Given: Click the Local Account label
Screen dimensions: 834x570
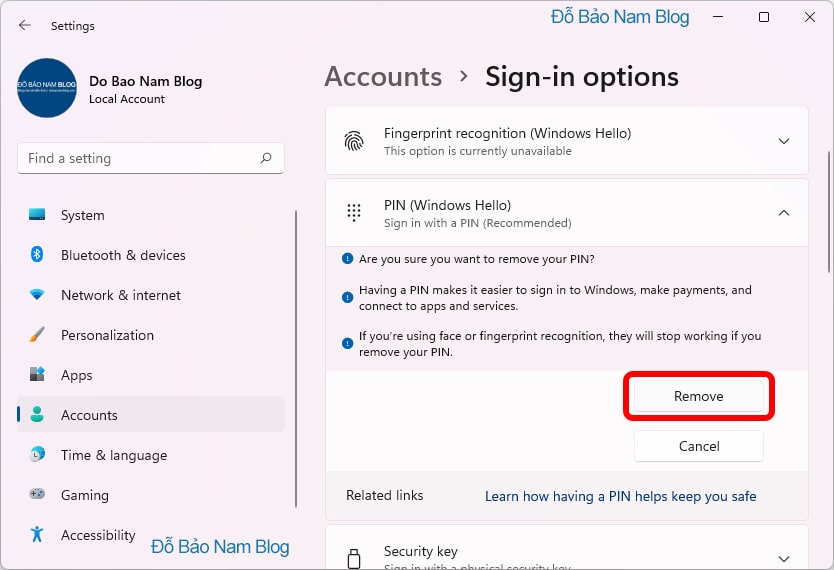Looking at the screenshot, I should point(127,99).
